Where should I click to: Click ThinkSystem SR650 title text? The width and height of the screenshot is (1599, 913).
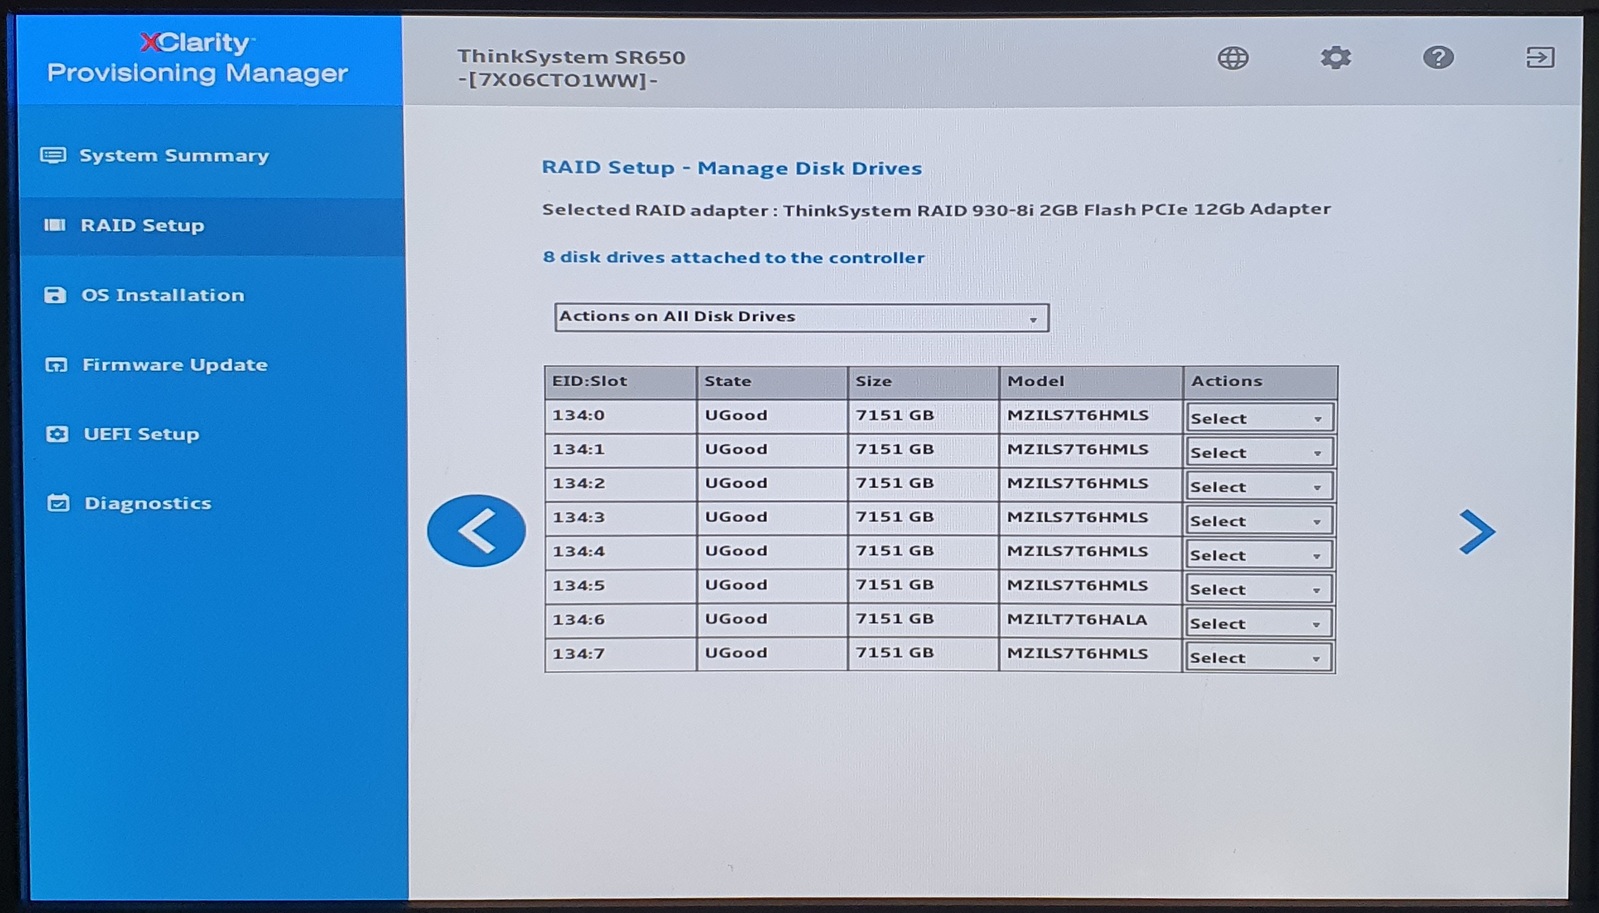(x=571, y=57)
